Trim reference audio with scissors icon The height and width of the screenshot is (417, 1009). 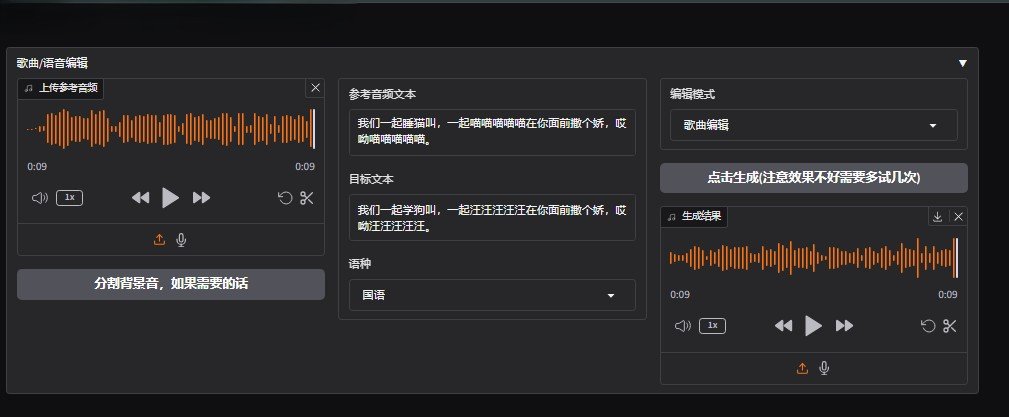[307, 198]
